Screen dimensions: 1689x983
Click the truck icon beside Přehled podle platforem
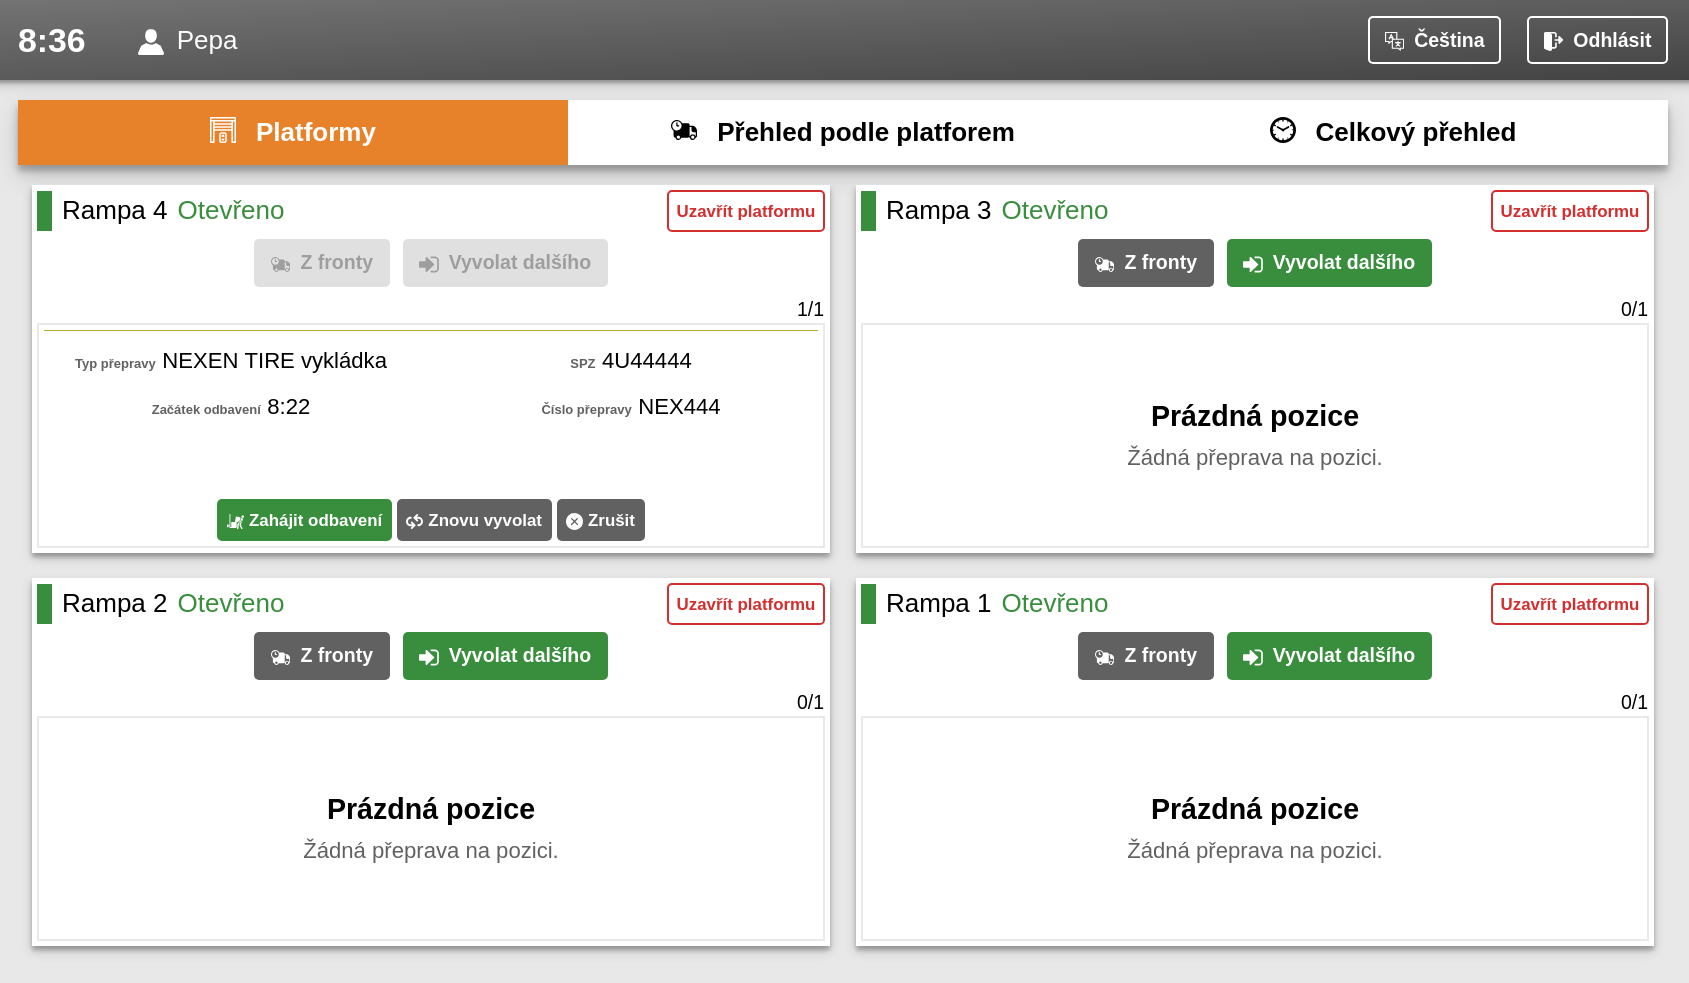point(684,130)
